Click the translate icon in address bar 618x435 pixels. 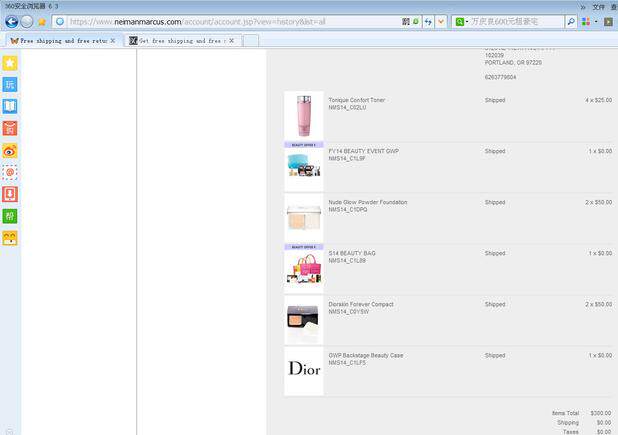pos(406,22)
